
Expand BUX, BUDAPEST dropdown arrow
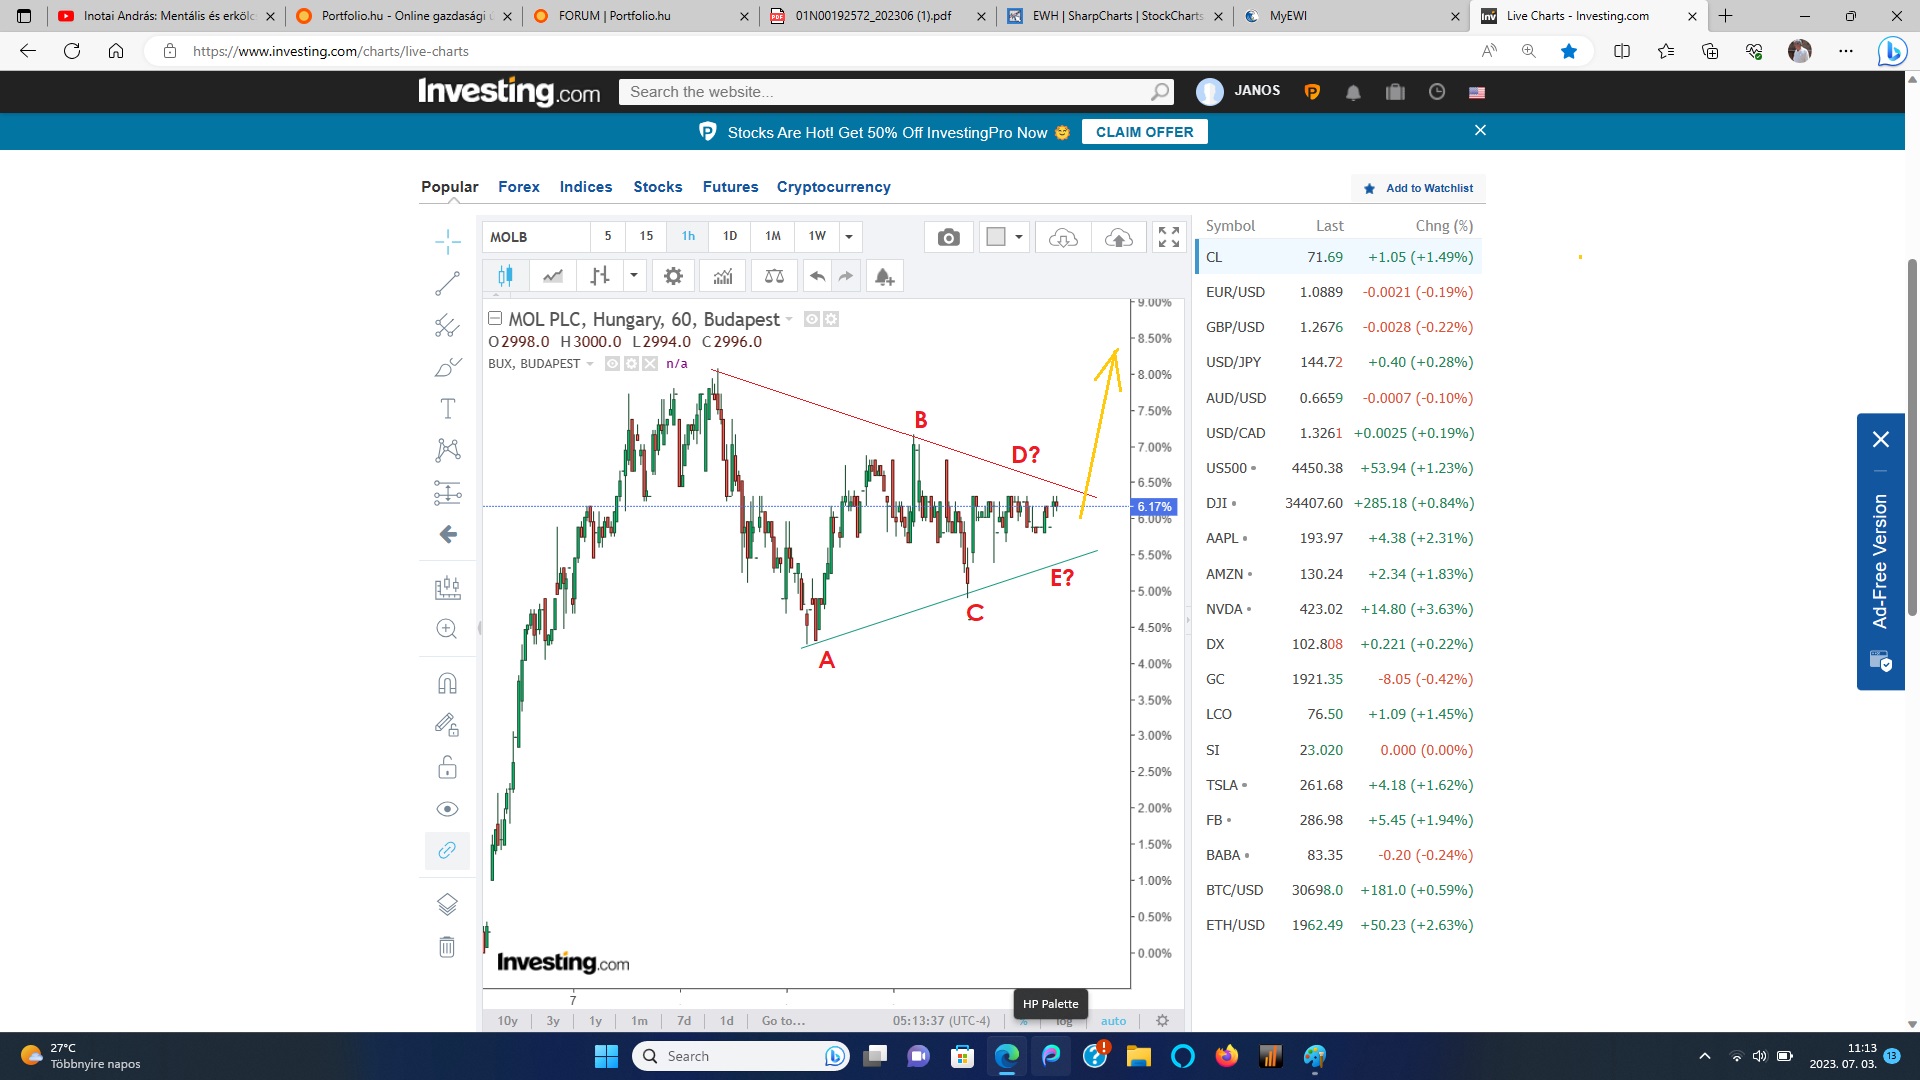590,364
